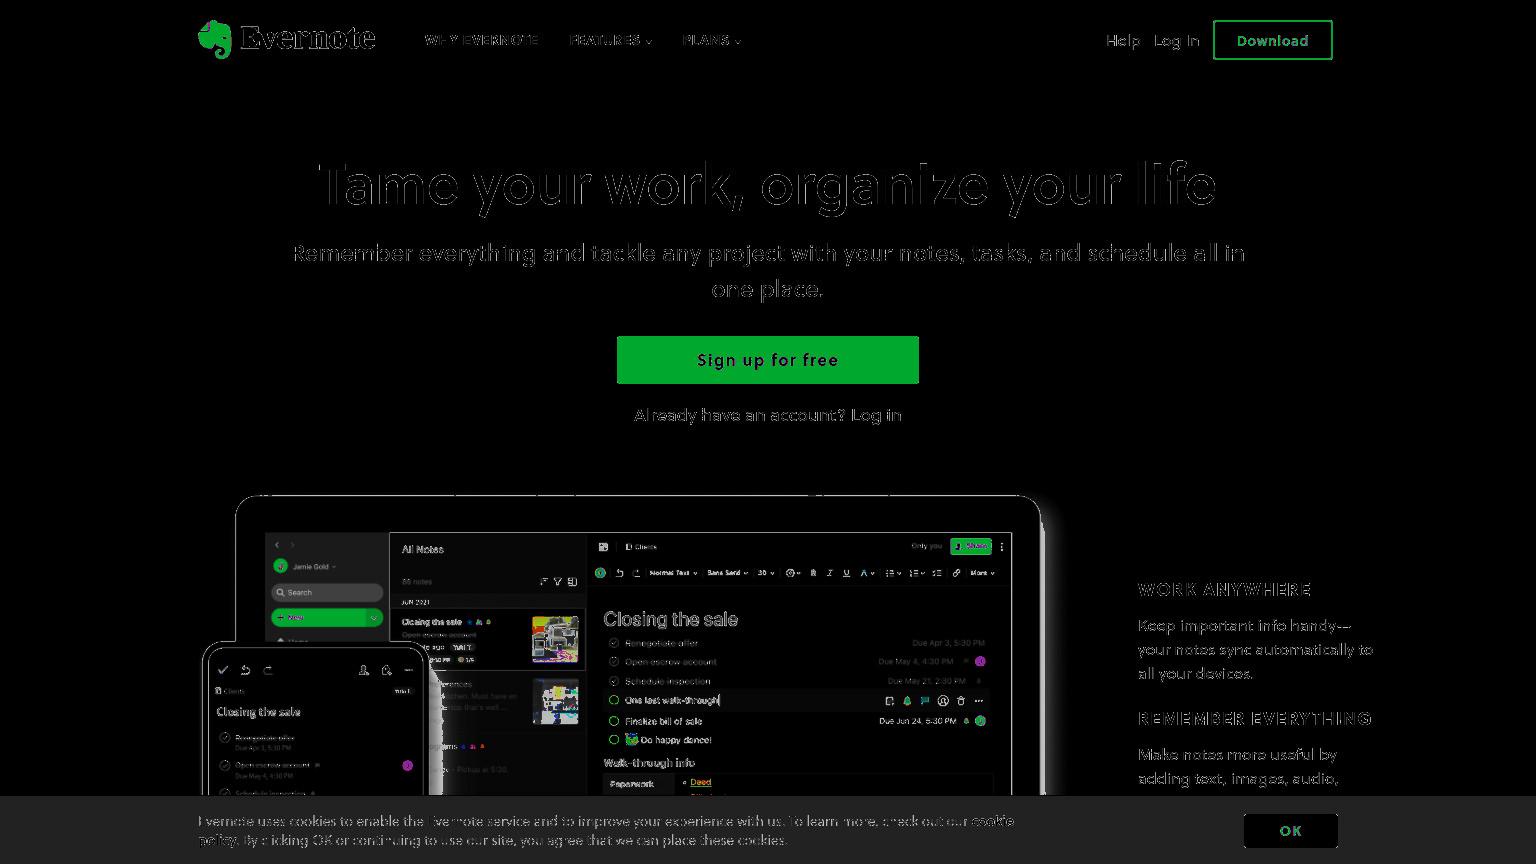Uncheck the Schedule inspection task in laptop
This screenshot has width=1536, height=864.
click(614, 681)
